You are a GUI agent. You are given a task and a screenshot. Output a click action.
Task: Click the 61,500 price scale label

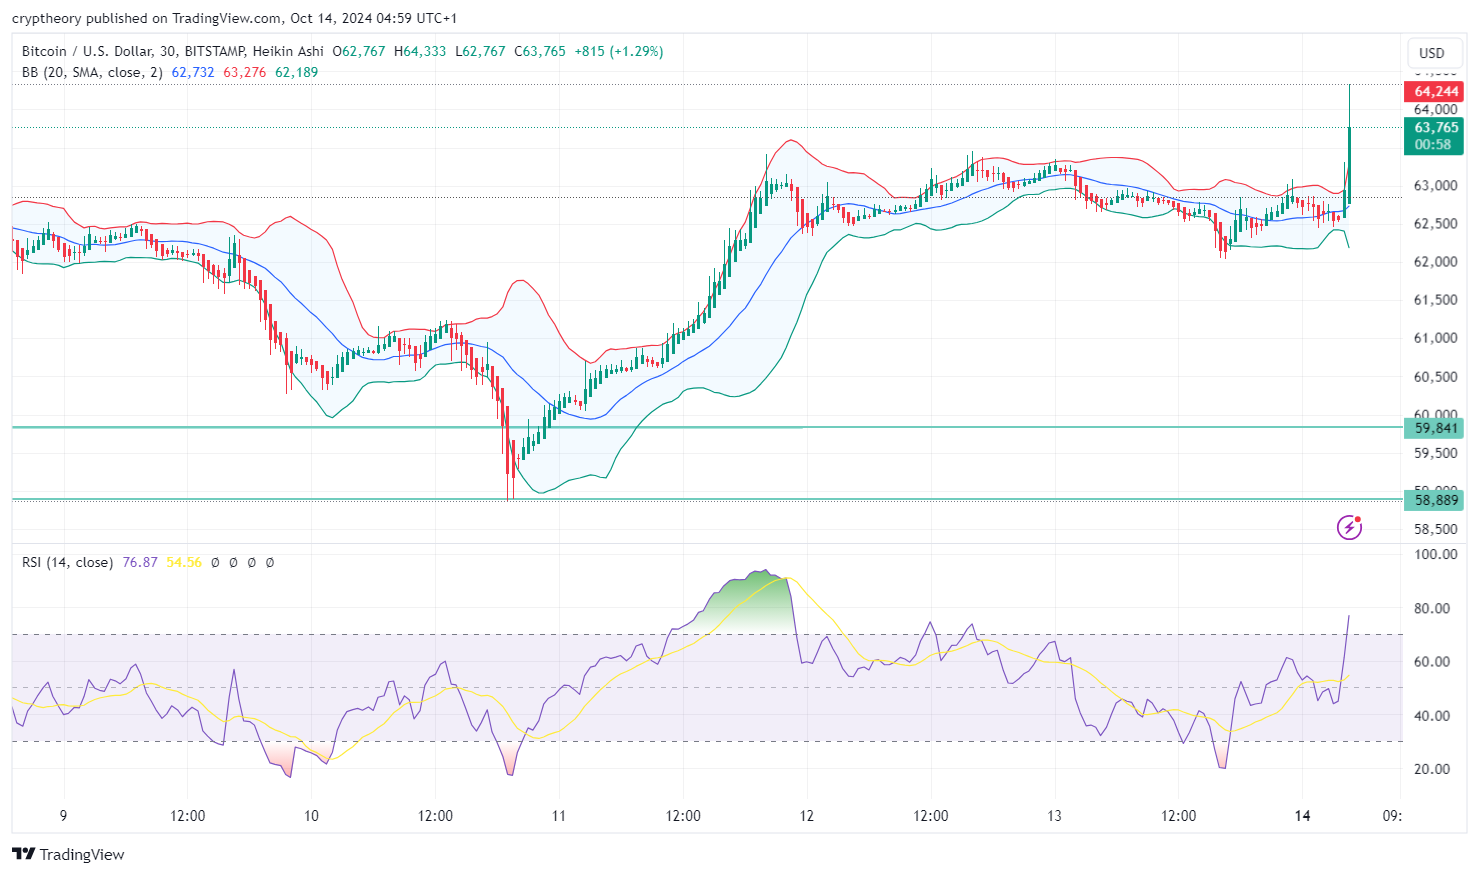tap(1435, 300)
